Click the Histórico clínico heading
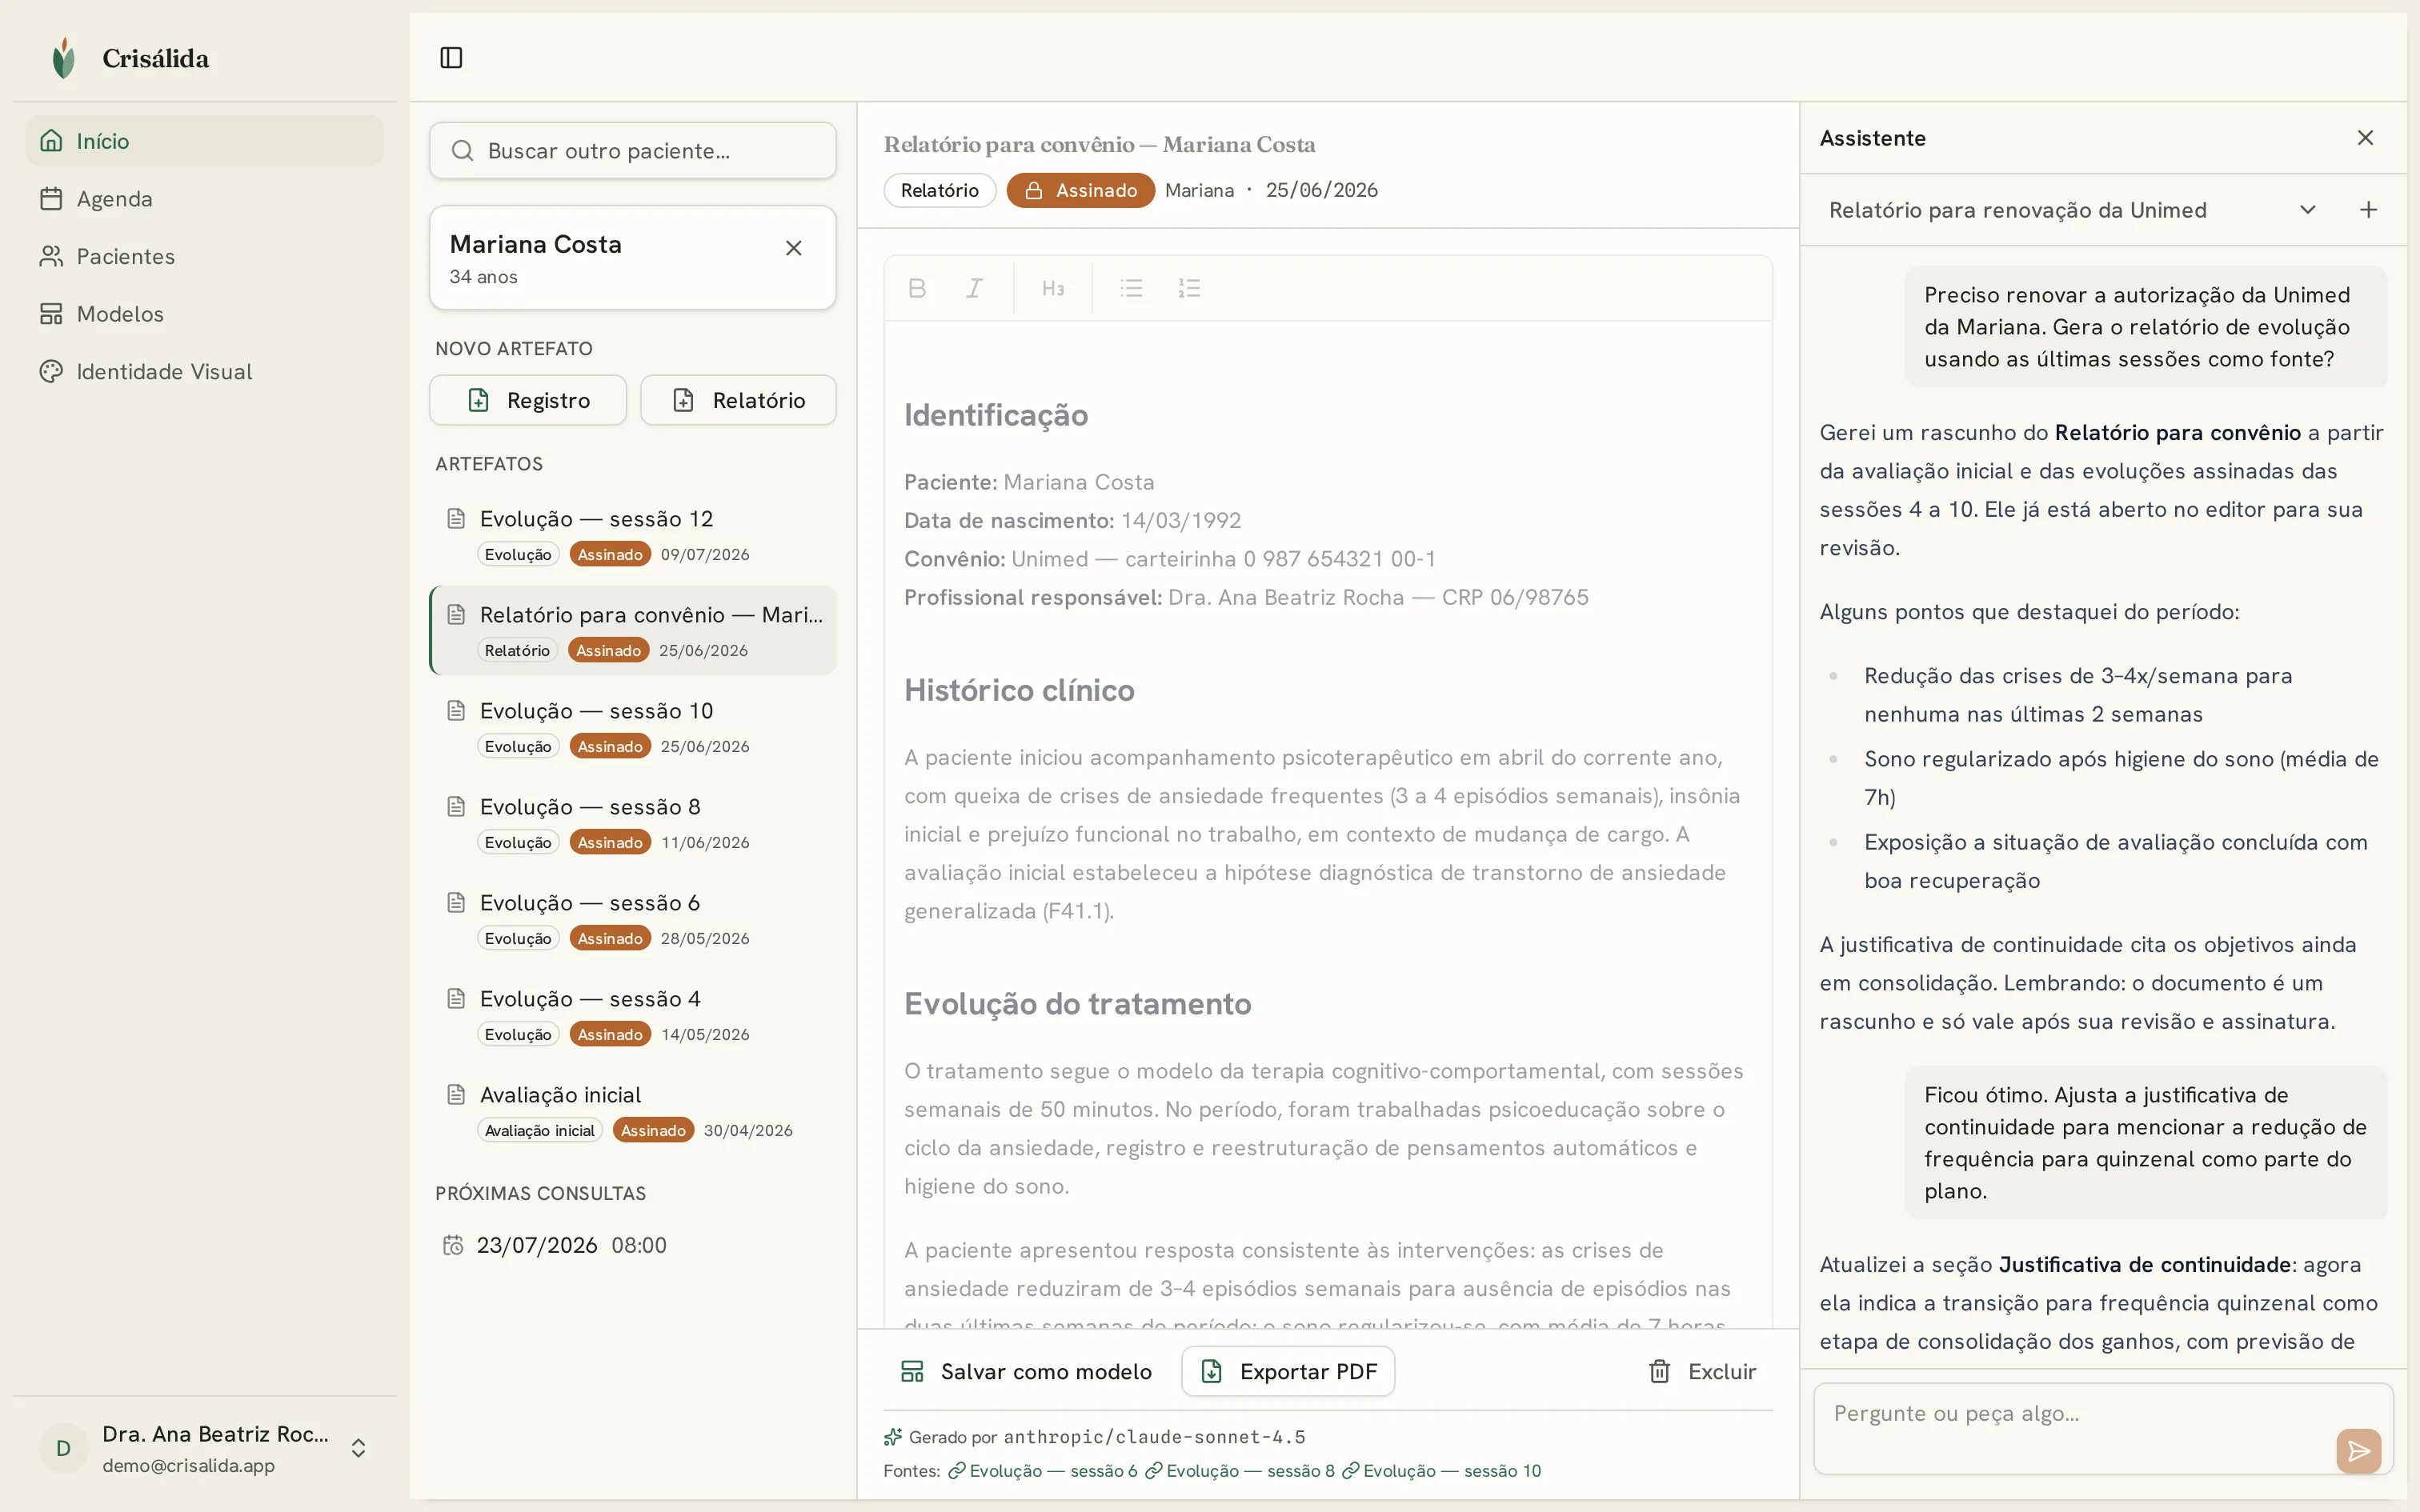This screenshot has height=1512, width=2420. point(1019,690)
